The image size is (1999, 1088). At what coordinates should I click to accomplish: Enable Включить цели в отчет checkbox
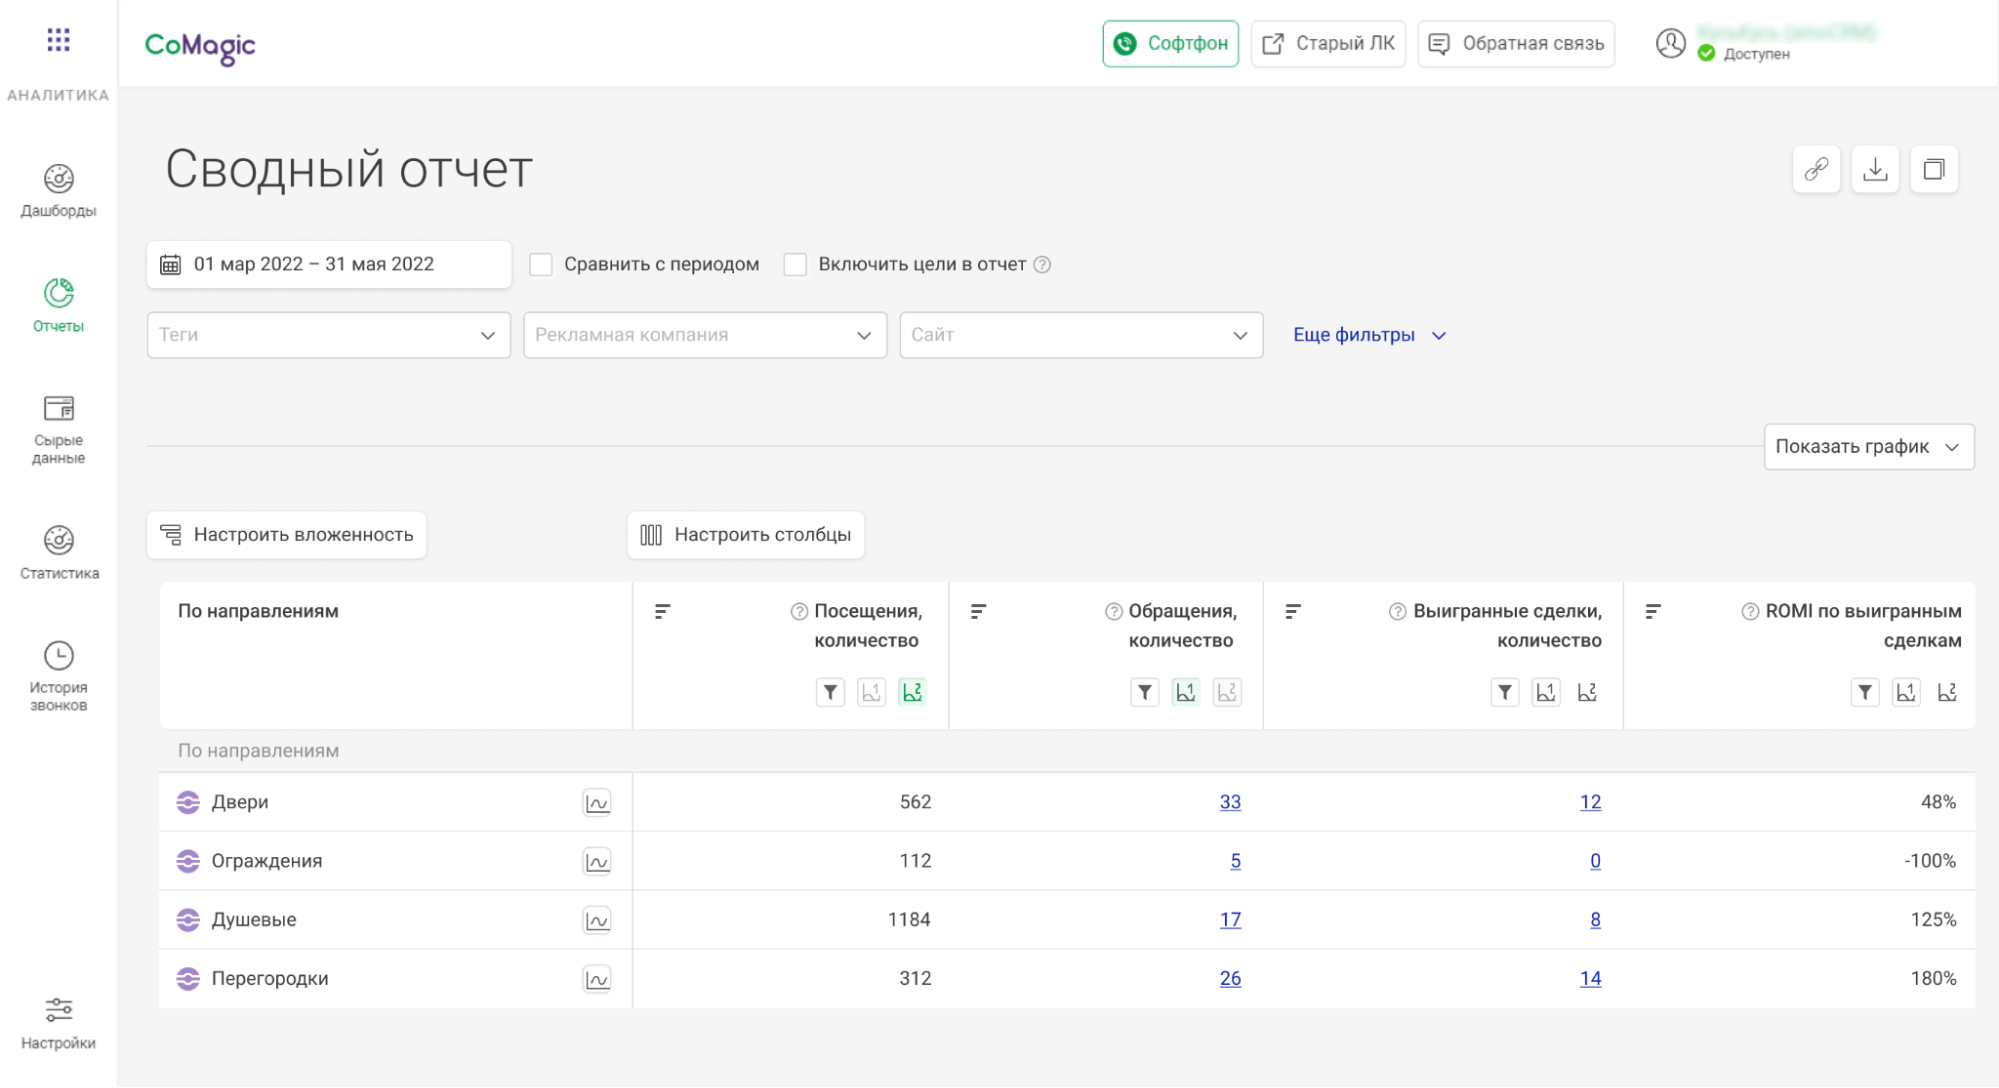click(x=795, y=265)
